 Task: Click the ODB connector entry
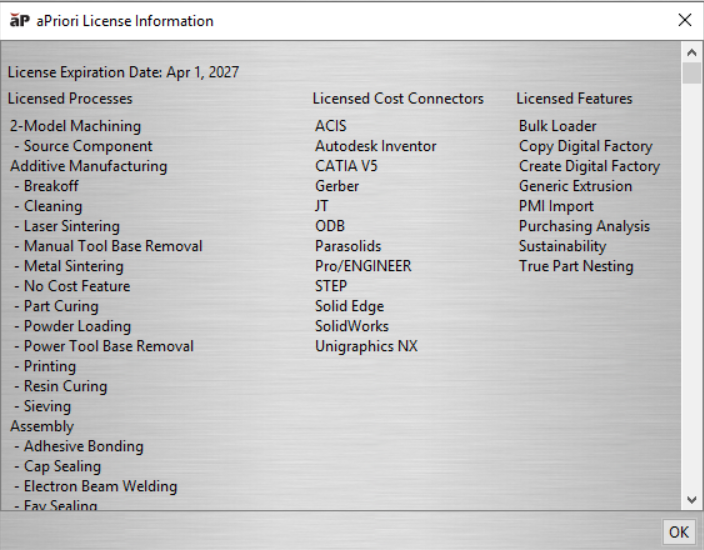click(330, 226)
